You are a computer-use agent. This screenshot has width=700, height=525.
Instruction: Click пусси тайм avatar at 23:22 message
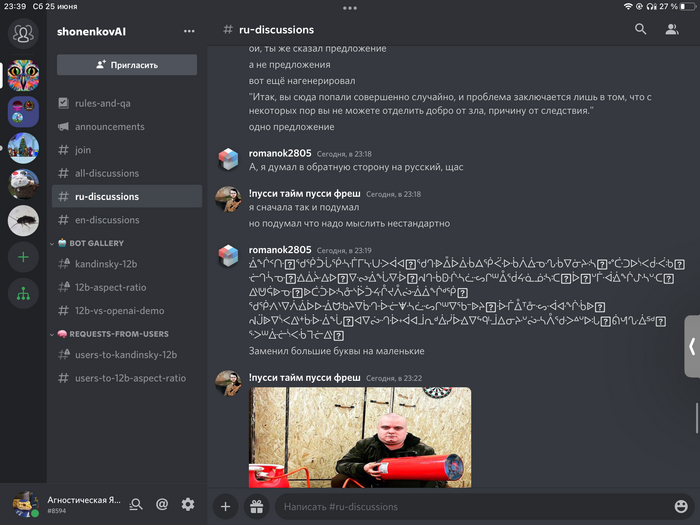(228, 383)
